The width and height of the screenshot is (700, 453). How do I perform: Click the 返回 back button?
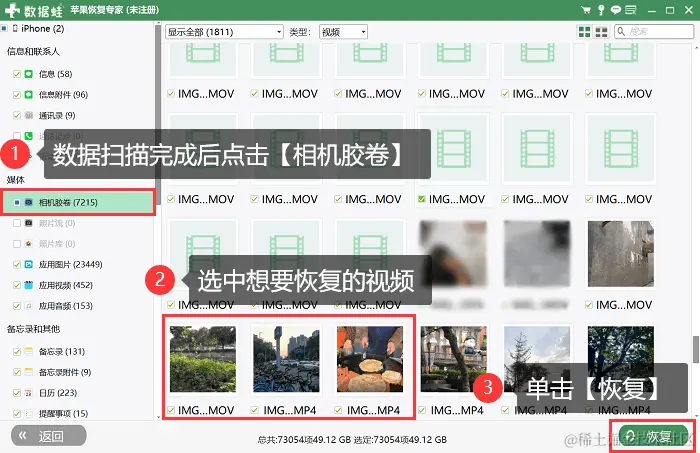click(x=49, y=436)
